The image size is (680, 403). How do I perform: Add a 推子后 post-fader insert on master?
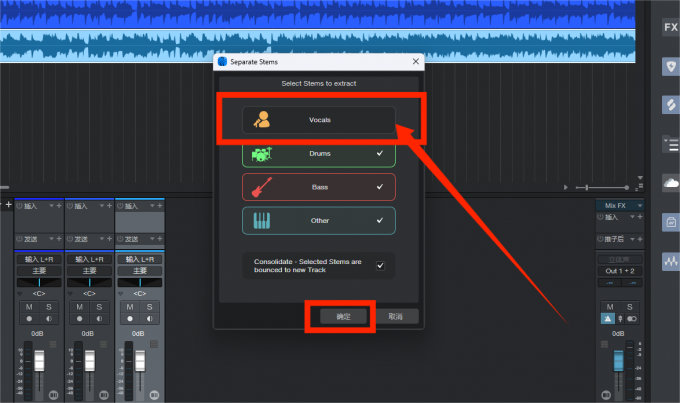[640, 239]
